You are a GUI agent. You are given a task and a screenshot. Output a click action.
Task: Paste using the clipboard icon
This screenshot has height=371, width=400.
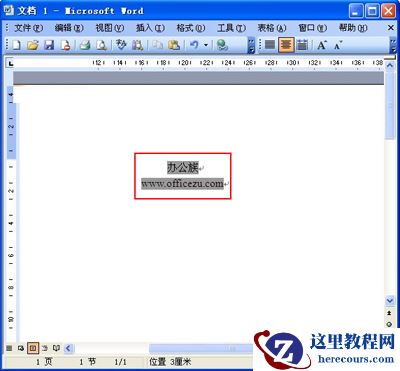(174, 45)
